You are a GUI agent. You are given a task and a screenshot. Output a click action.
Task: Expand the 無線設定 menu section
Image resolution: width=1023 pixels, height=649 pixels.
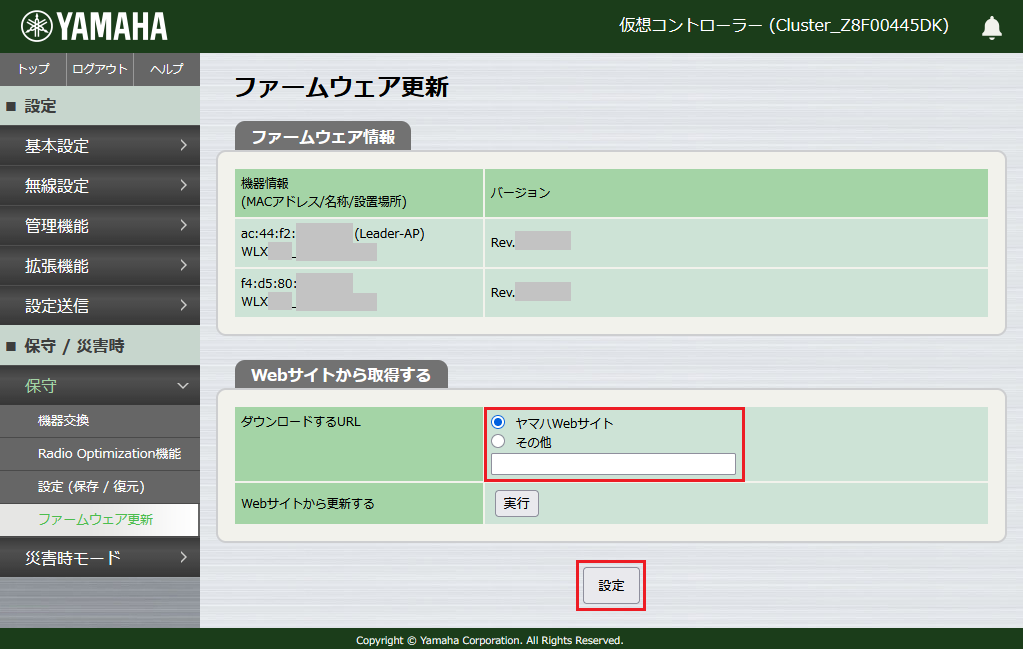[100, 186]
